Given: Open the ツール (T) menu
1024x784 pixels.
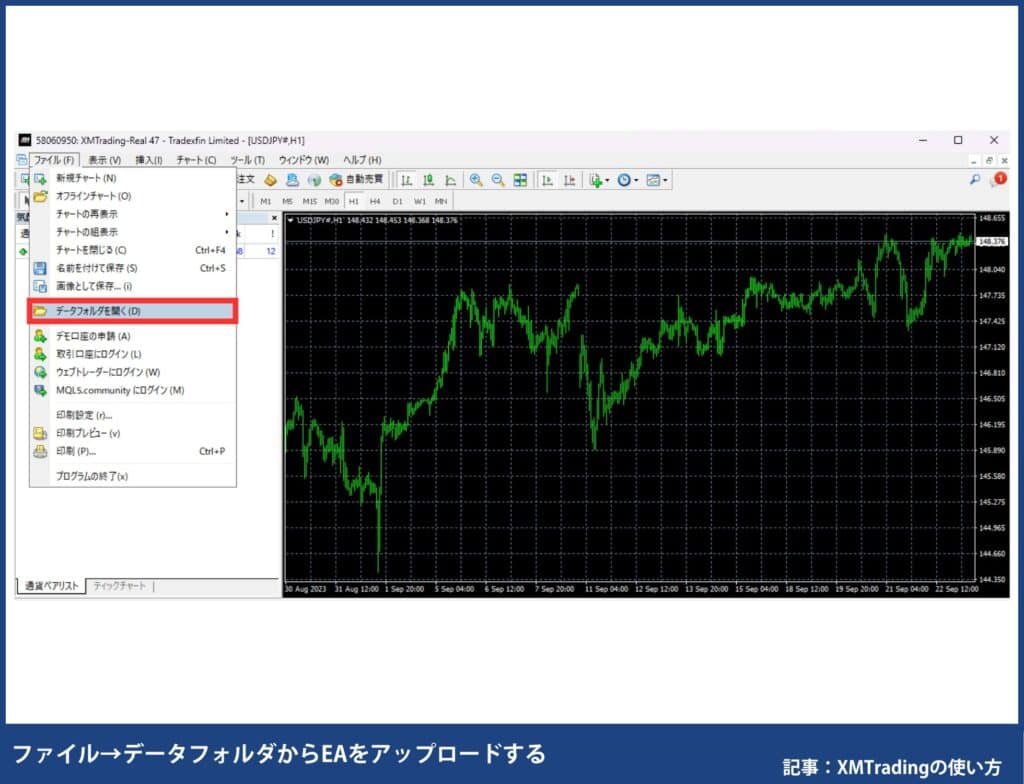Looking at the screenshot, I should coord(248,160).
